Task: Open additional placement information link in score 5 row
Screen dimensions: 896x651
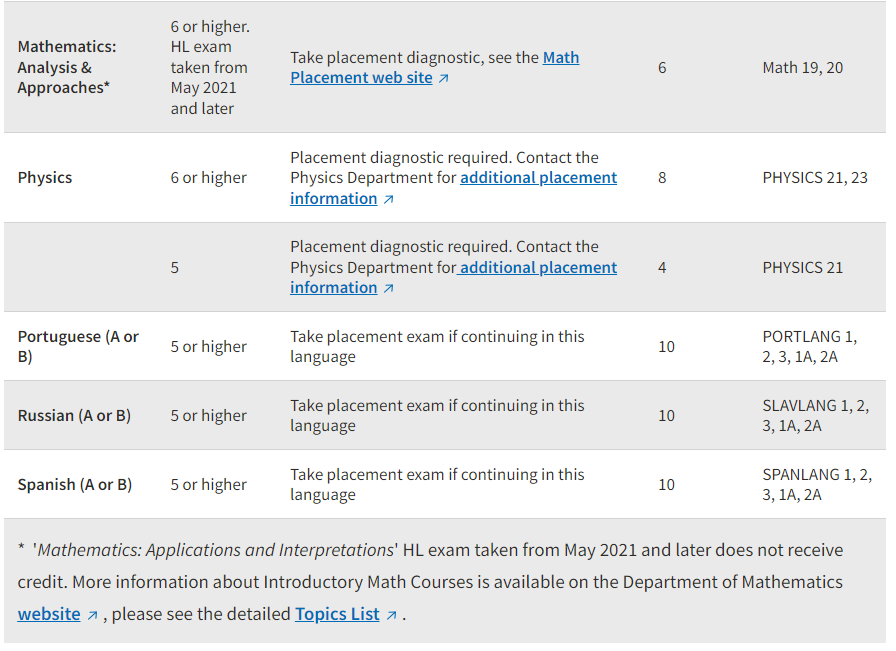Action: (x=453, y=278)
